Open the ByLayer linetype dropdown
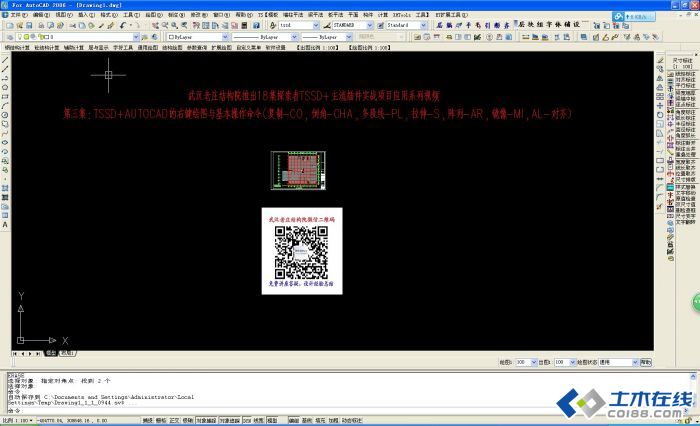Screen dimensions: 700x426 tap(294, 37)
